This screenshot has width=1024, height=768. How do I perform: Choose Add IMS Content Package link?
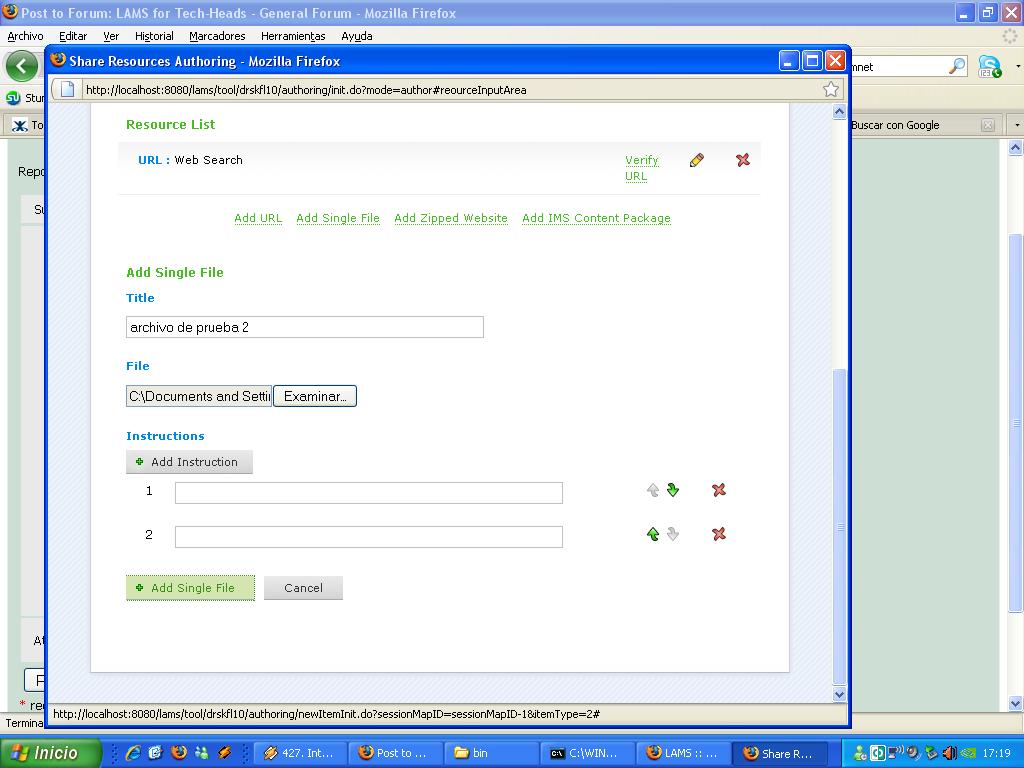point(596,218)
